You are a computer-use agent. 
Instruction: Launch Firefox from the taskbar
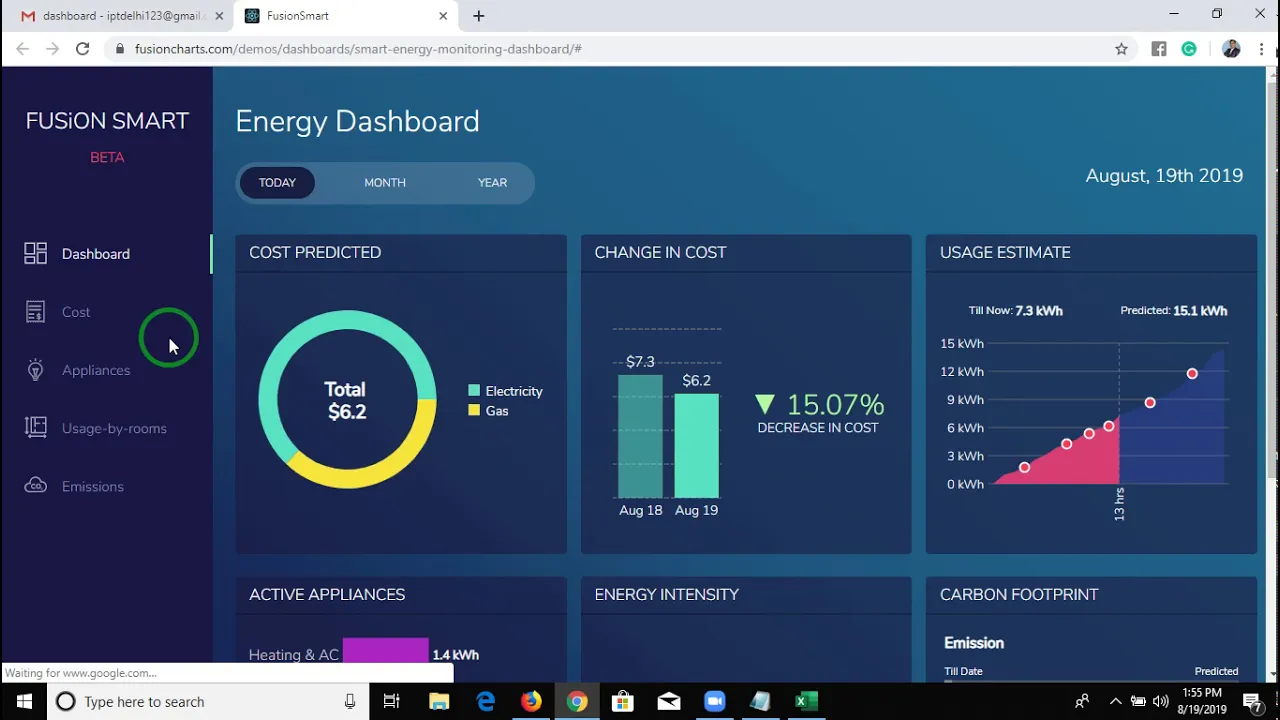point(531,701)
